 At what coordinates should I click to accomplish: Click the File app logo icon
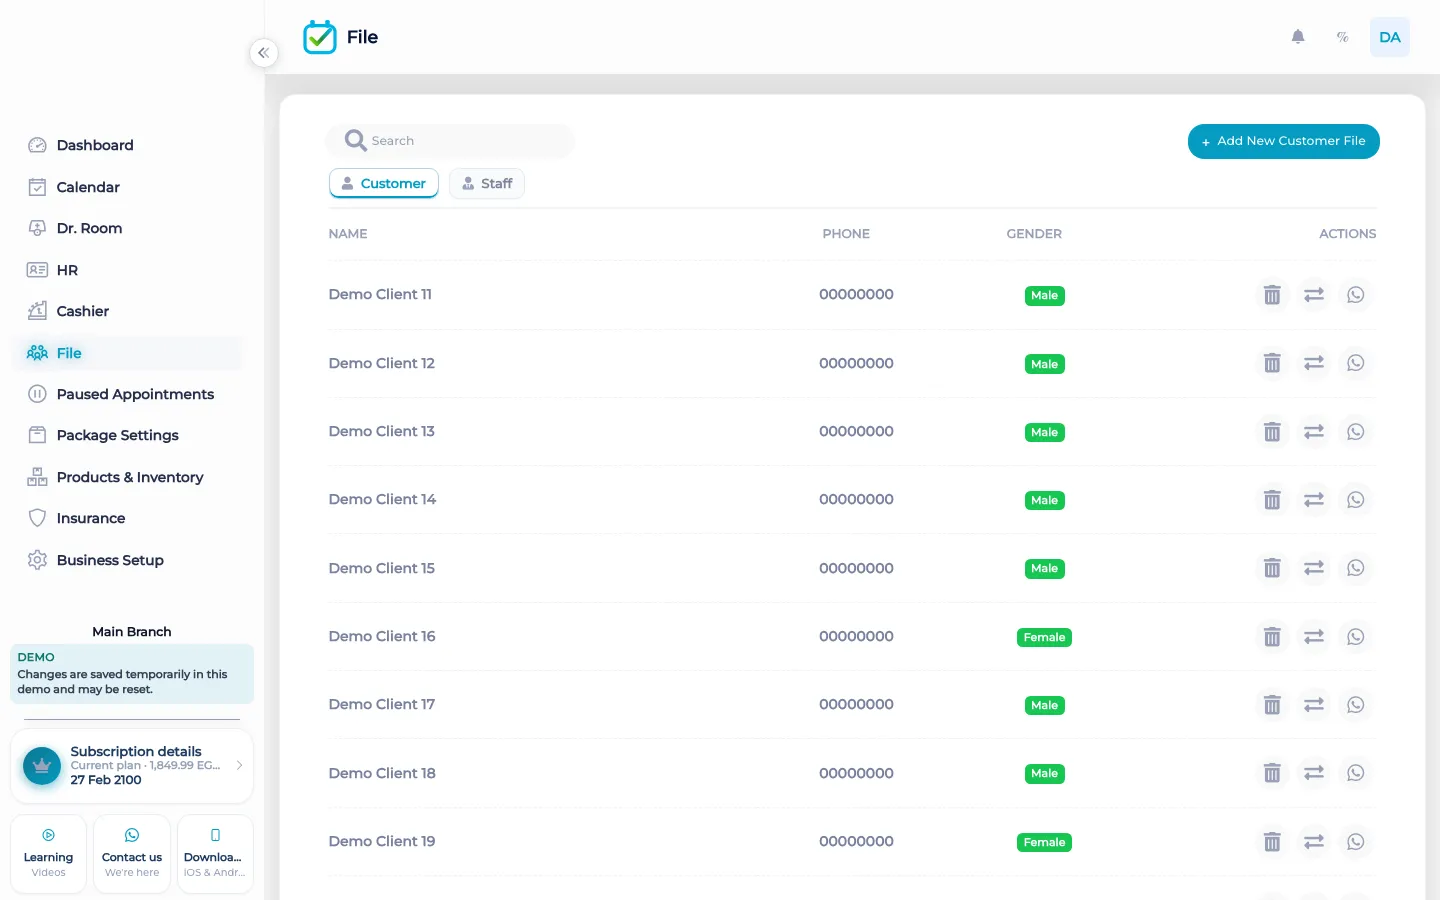[x=320, y=37]
